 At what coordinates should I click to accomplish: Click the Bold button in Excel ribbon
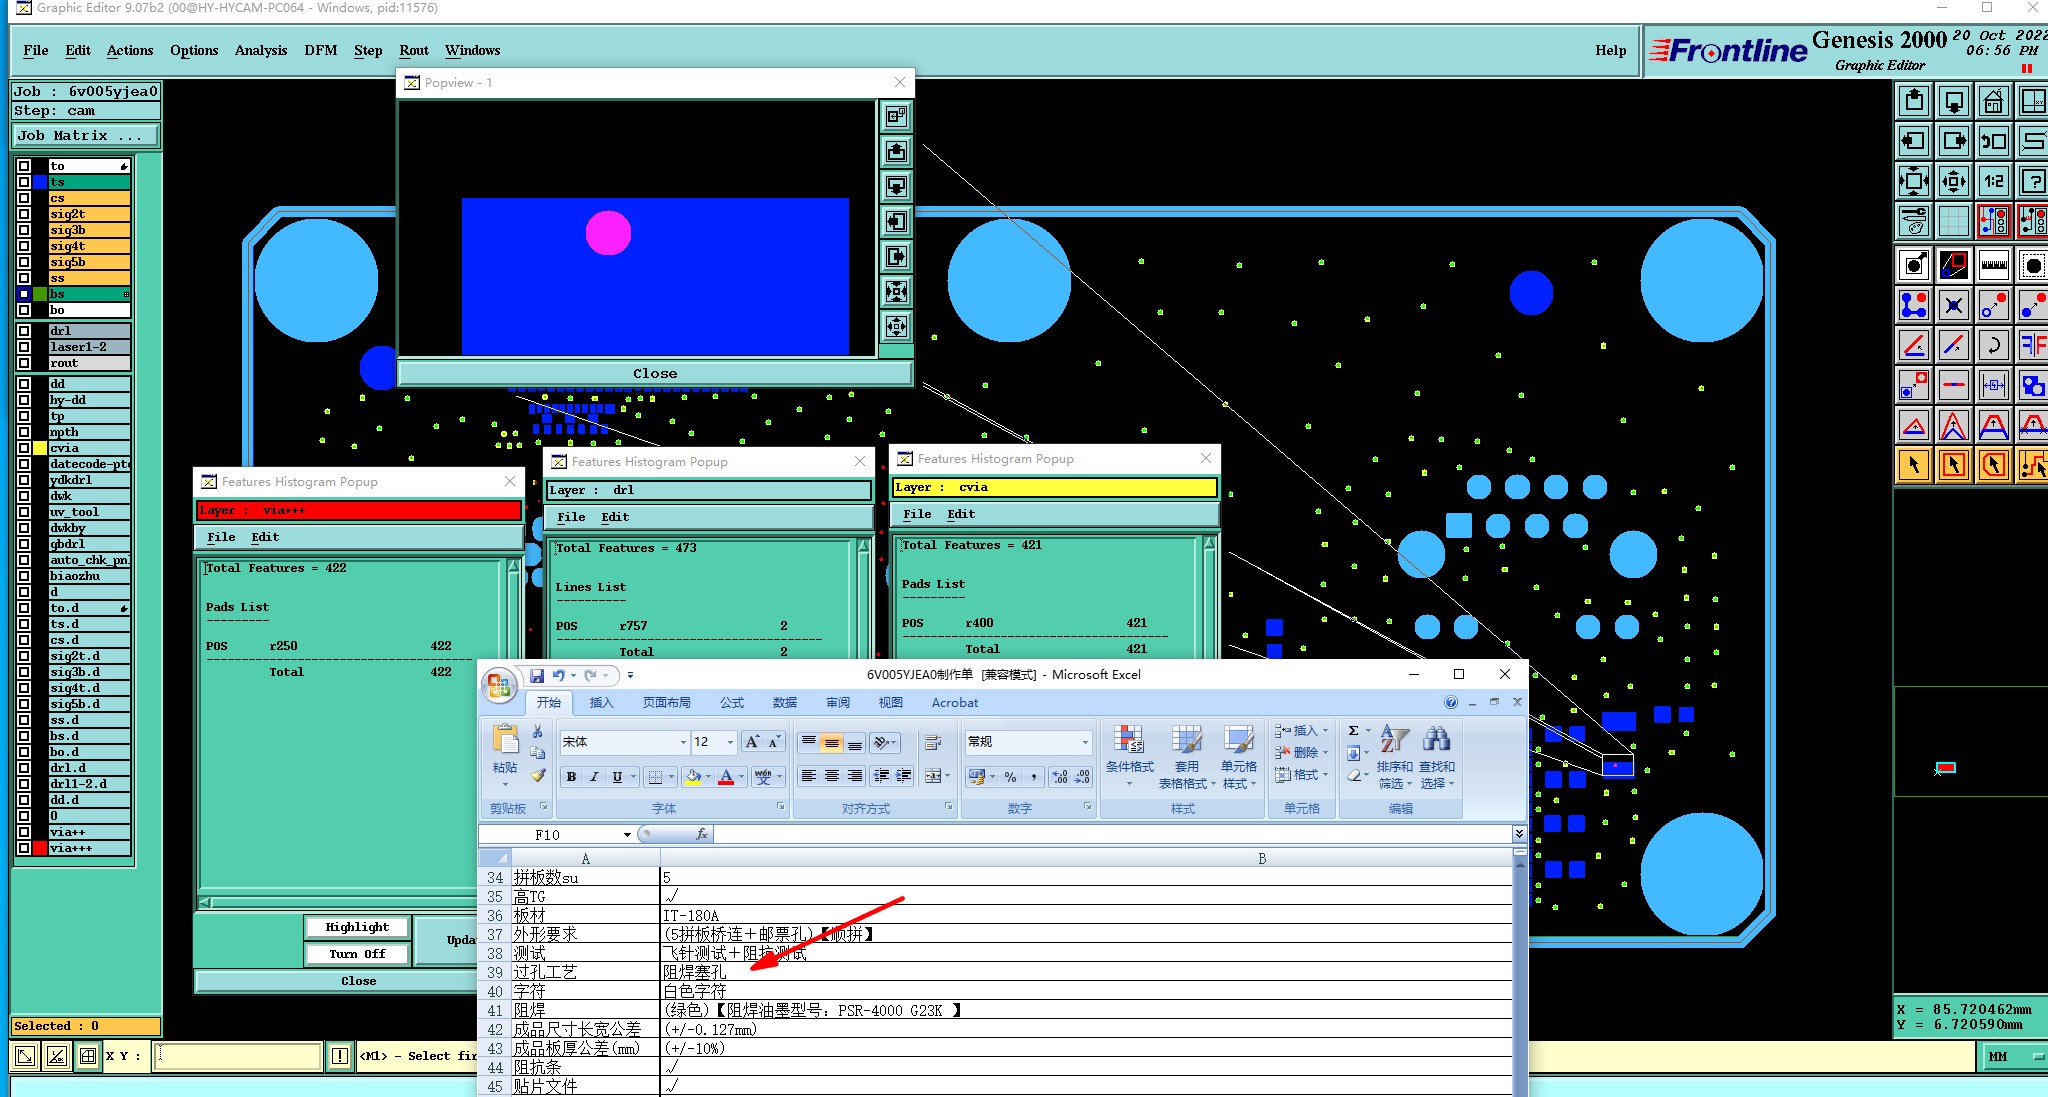click(x=571, y=777)
